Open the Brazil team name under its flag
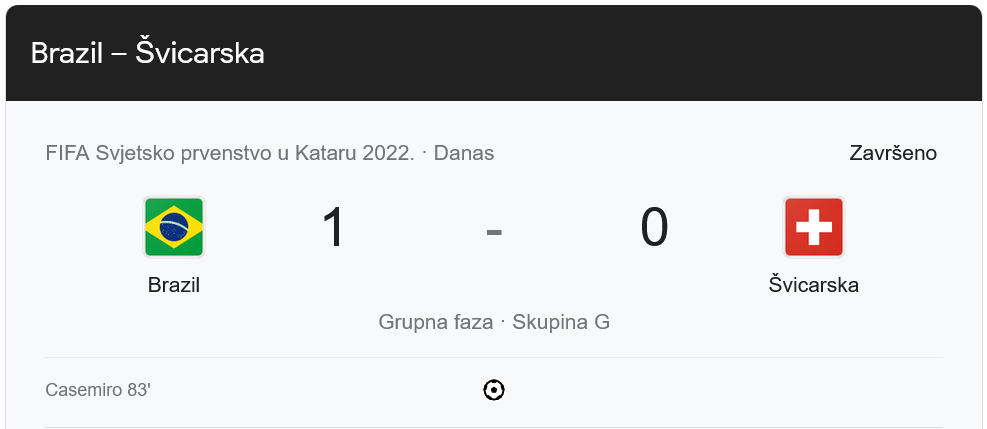987x429 pixels. click(174, 285)
